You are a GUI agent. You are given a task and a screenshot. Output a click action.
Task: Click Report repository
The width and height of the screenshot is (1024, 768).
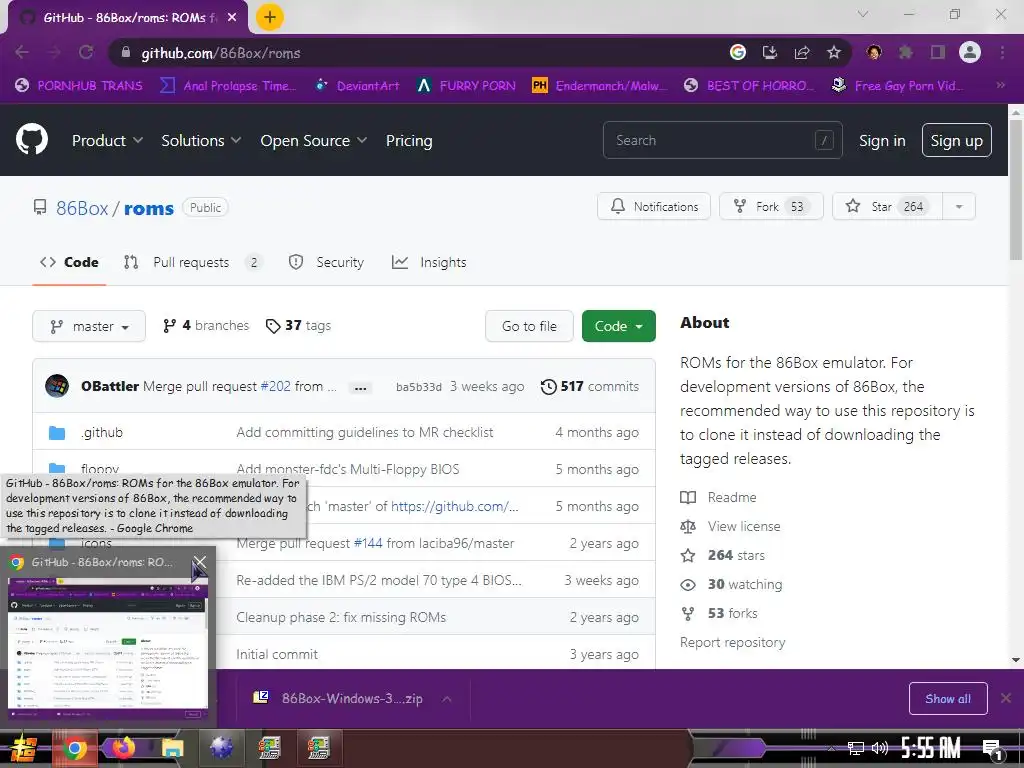(732, 642)
